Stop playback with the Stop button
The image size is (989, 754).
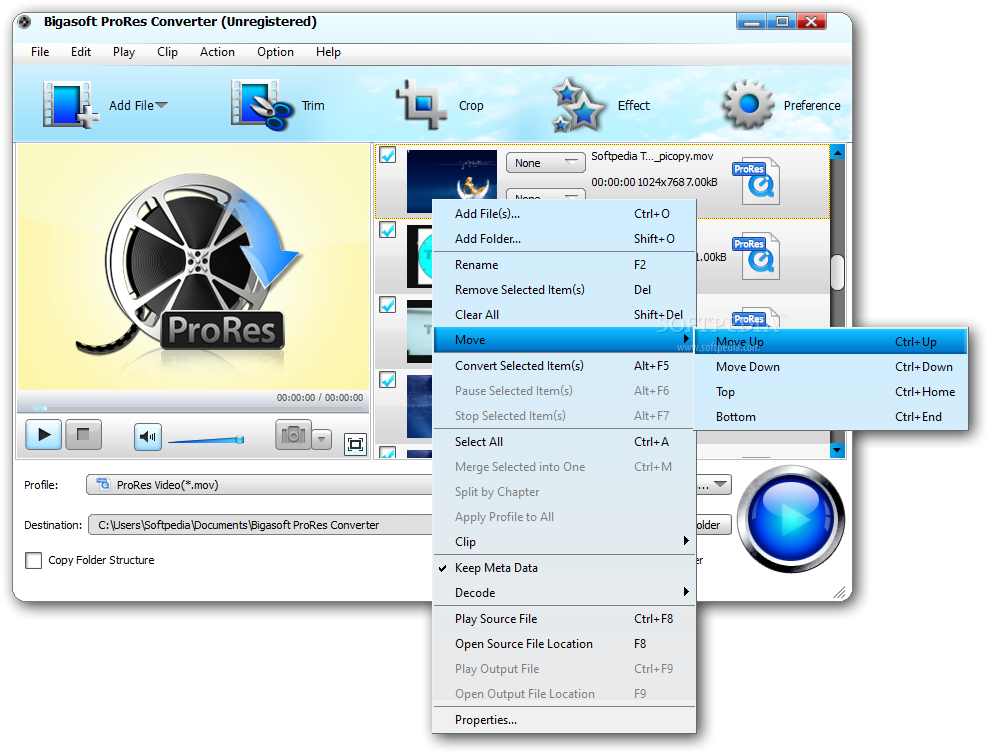pos(83,435)
